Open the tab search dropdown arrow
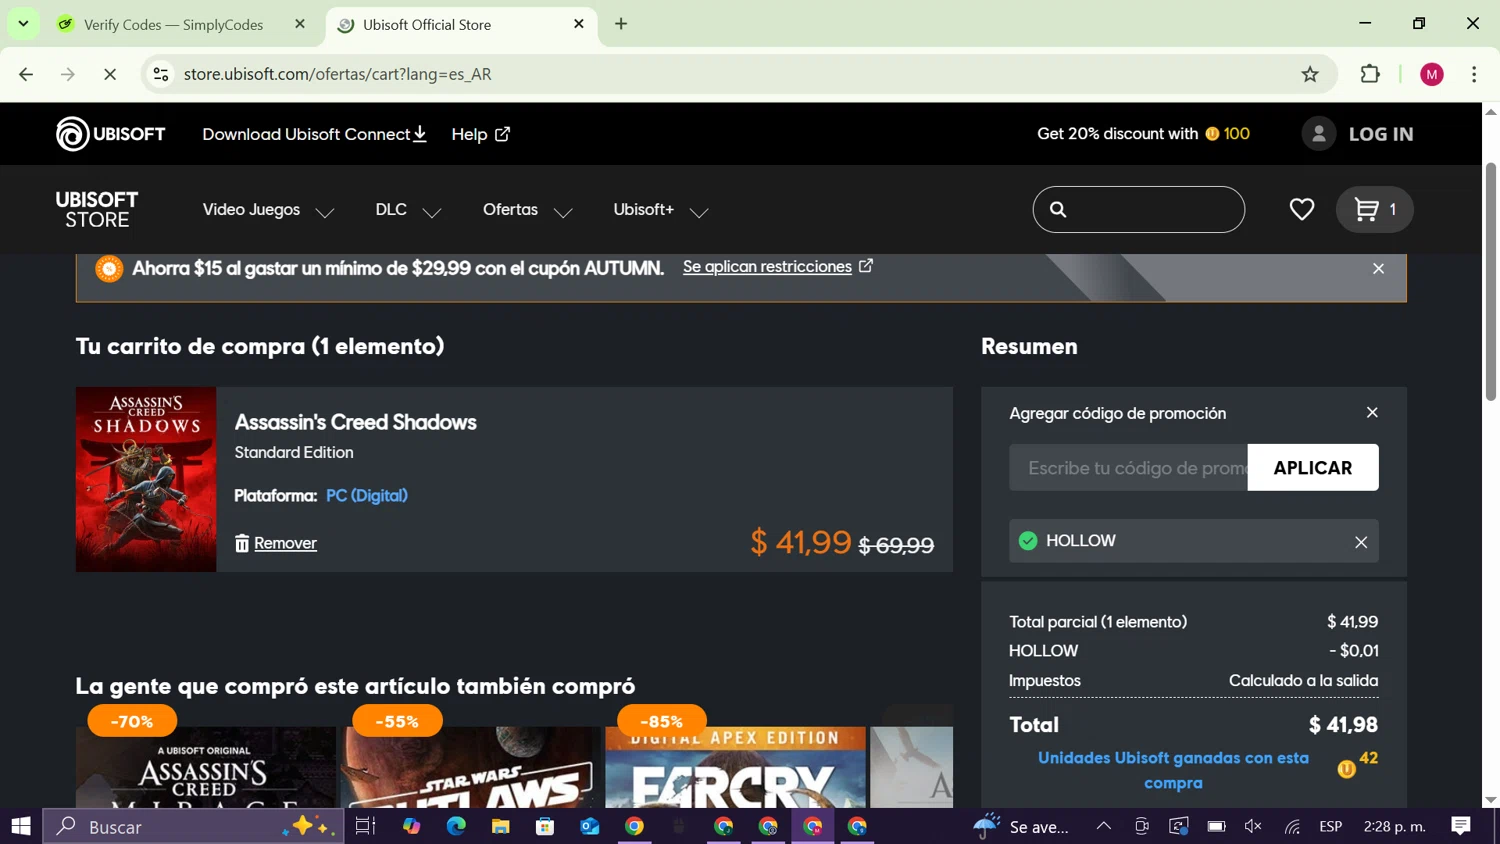The image size is (1500, 844). [23, 24]
